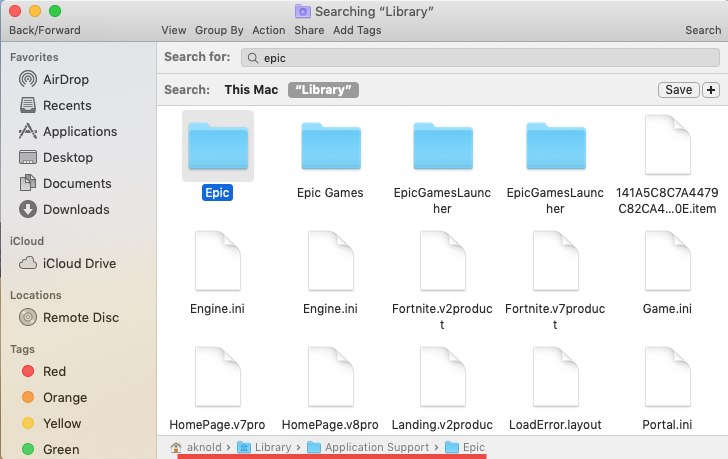Click Add Tags in the toolbar
The width and height of the screenshot is (728, 459).
click(357, 30)
